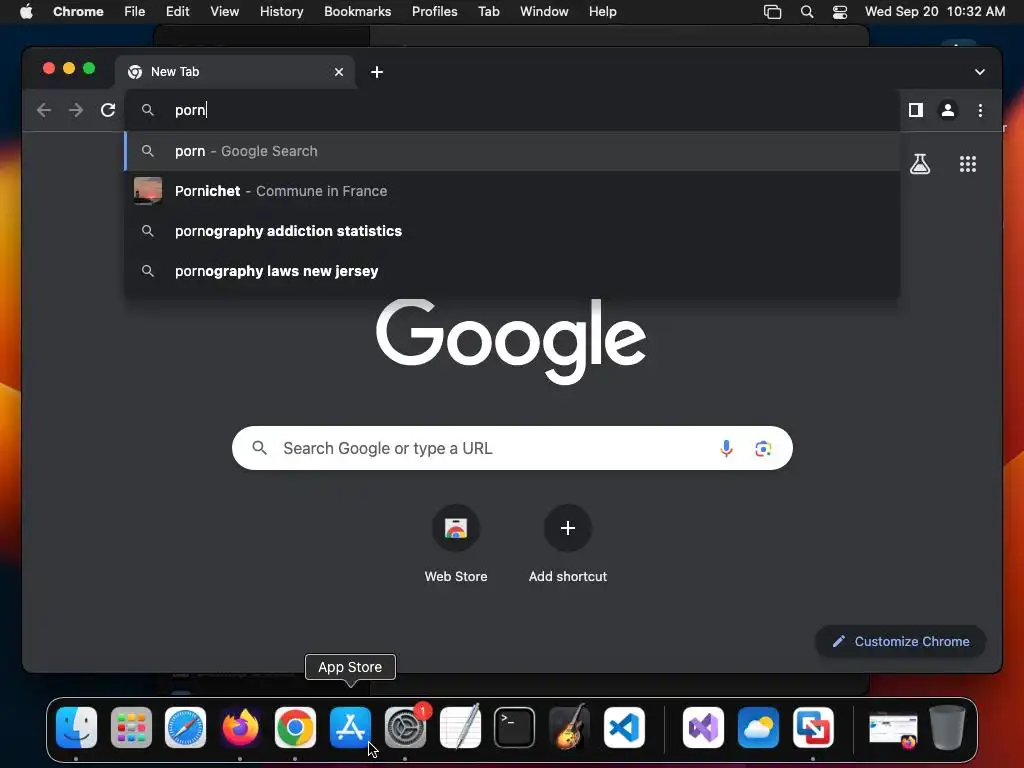Viewport: 1024px width, 768px height.
Task: Open the Window menu
Action: [544, 12]
